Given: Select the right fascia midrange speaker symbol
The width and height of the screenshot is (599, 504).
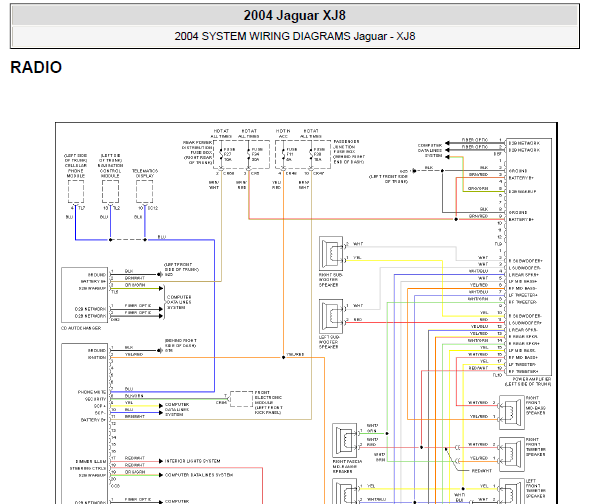Looking at the screenshot, I should coord(345,440).
